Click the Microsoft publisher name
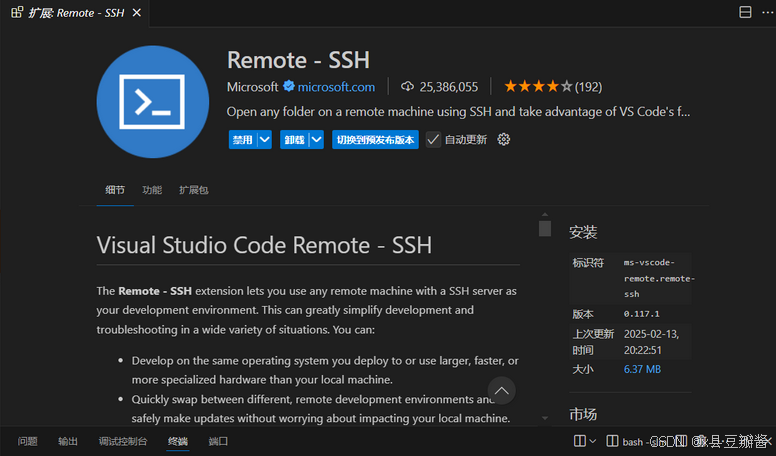 [252, 87]
